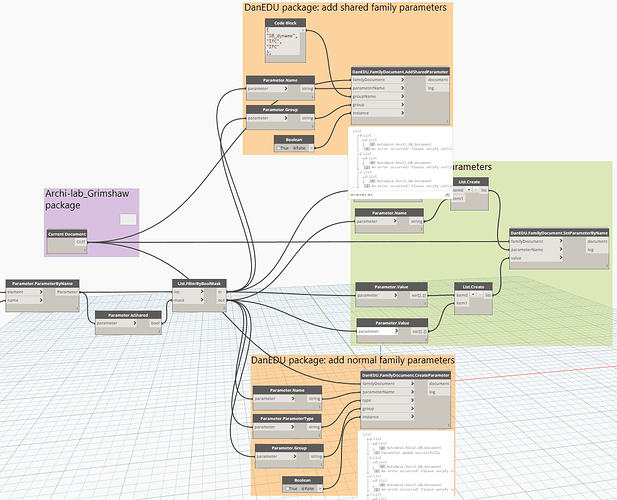Open list port chevron on List.FilterByBoolMask node
This screenshot has height=500, width=617.
[202, 292]
